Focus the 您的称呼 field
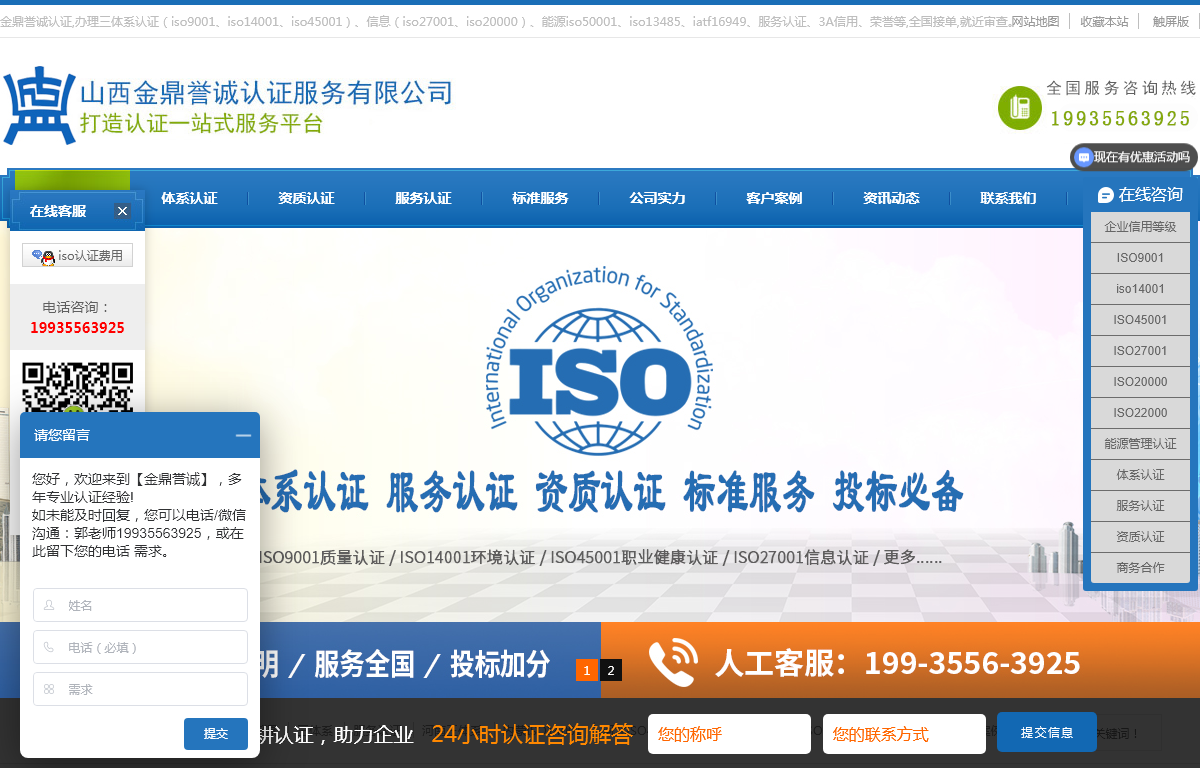This screenshot has height=768, width=1200. (729, 734)
